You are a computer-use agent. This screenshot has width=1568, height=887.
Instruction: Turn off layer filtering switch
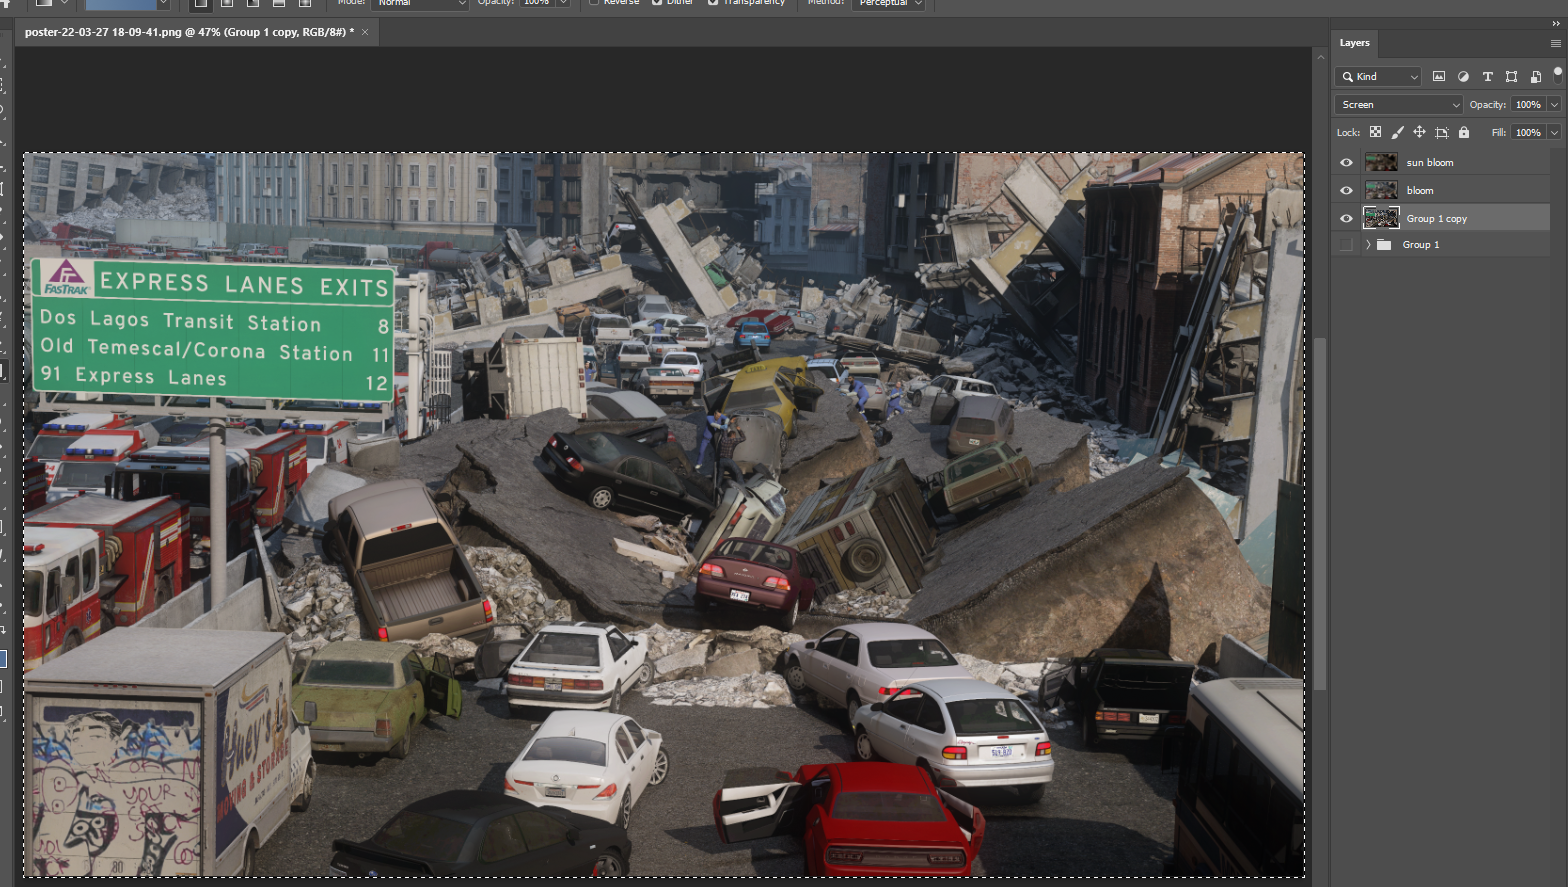click(1557, 74)
